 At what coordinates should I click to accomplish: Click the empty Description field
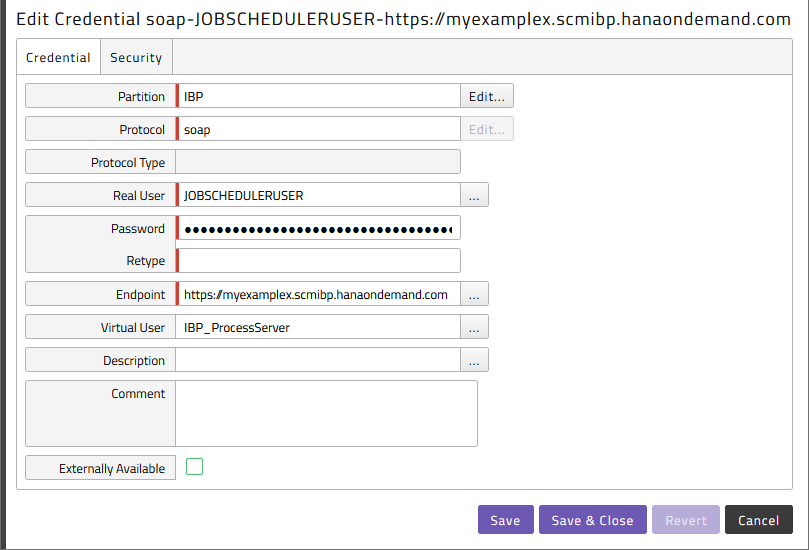pos(318,360)
